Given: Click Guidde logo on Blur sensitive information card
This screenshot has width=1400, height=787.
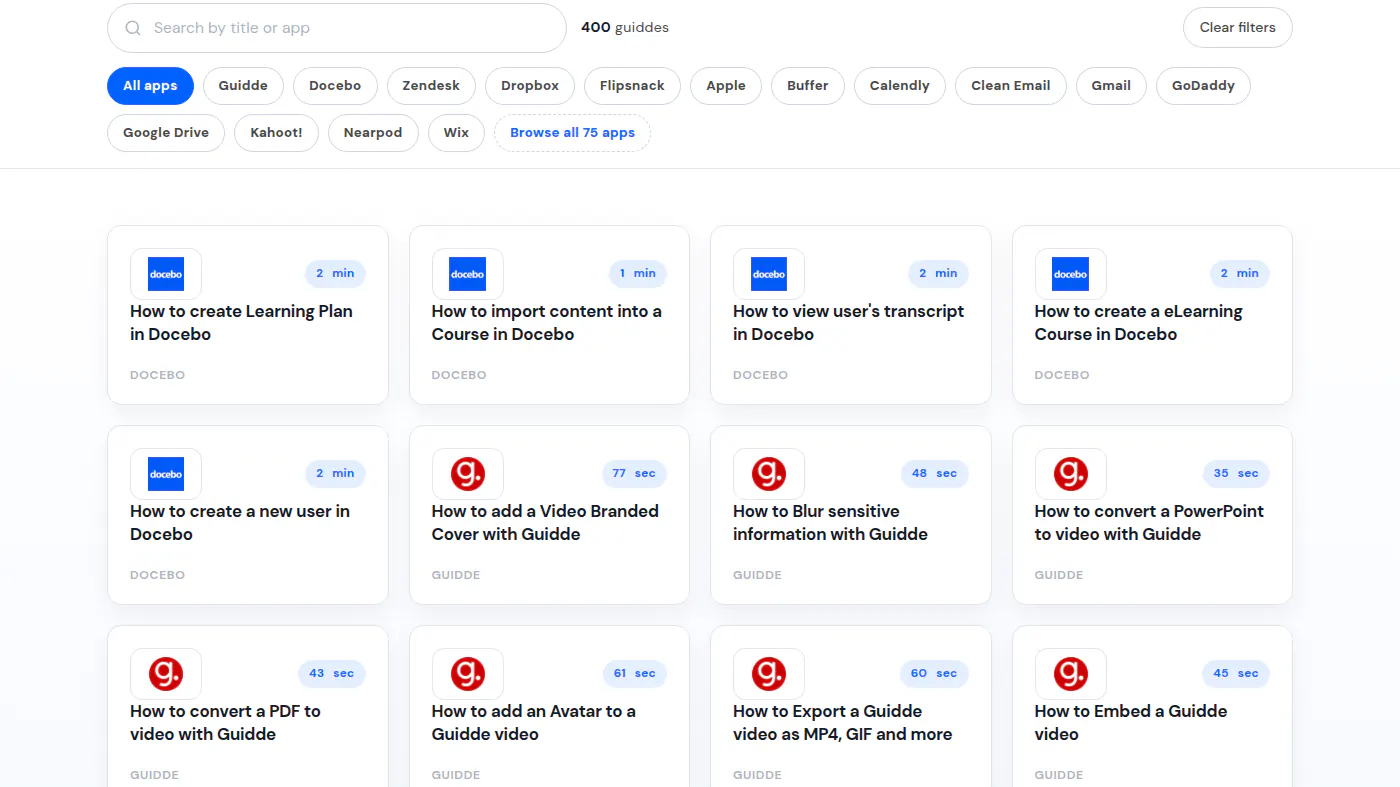Looking at the screenshot, I should point(769,474).
